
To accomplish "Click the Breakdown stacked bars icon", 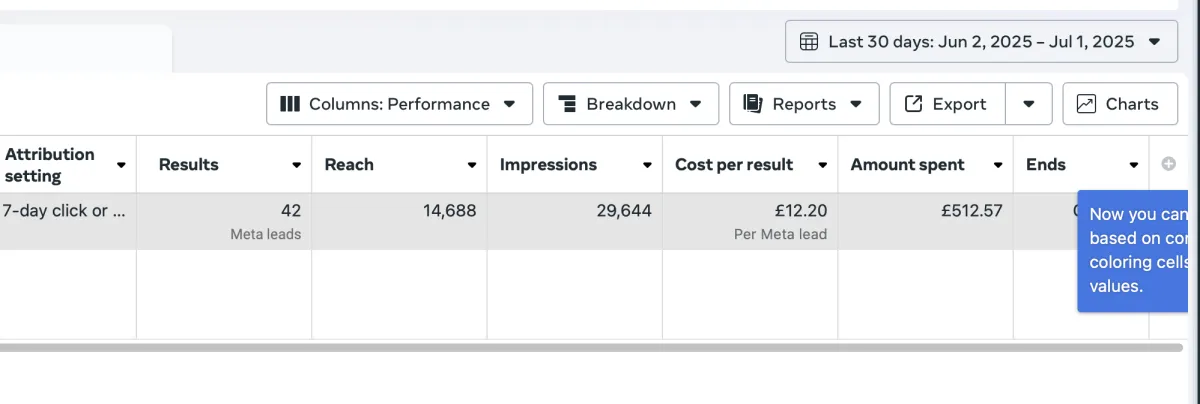I will [x=567, y=104].
